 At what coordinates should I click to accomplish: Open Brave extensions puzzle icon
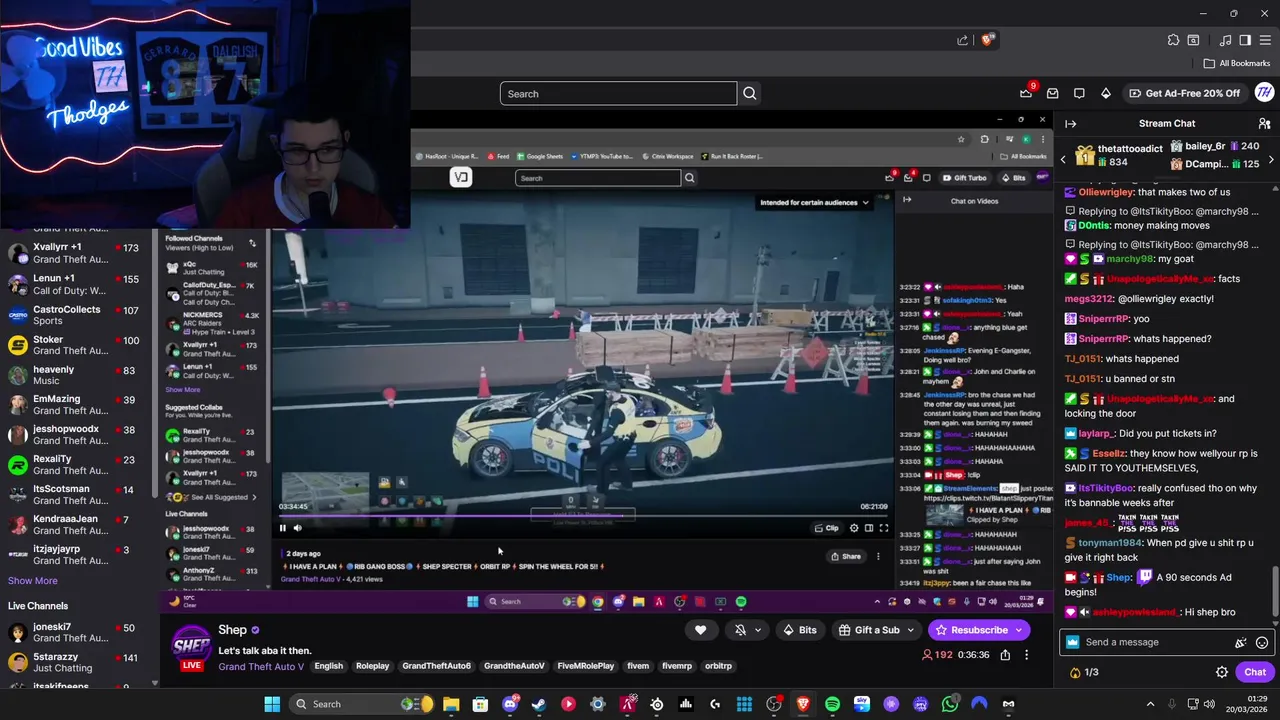click(1173, 40)
